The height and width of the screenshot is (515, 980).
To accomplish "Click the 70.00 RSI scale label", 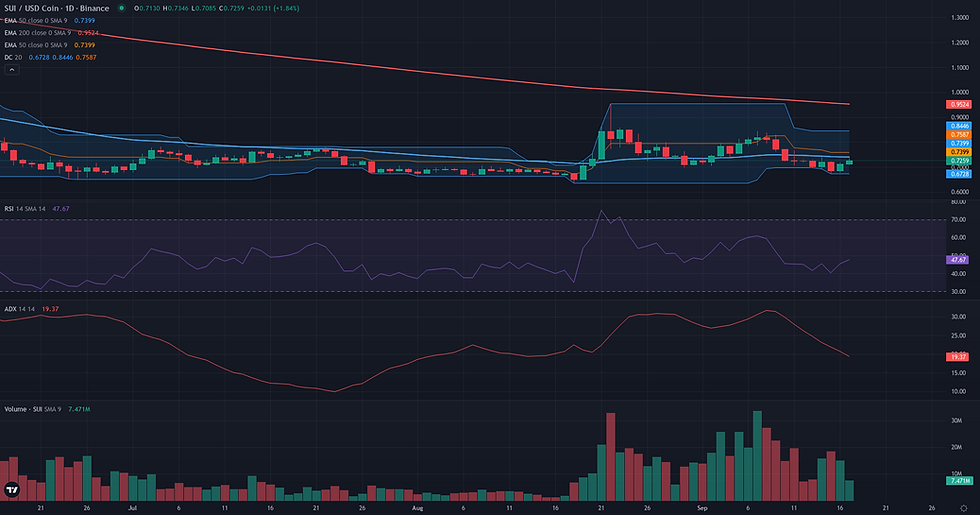I will click(958, 219).
